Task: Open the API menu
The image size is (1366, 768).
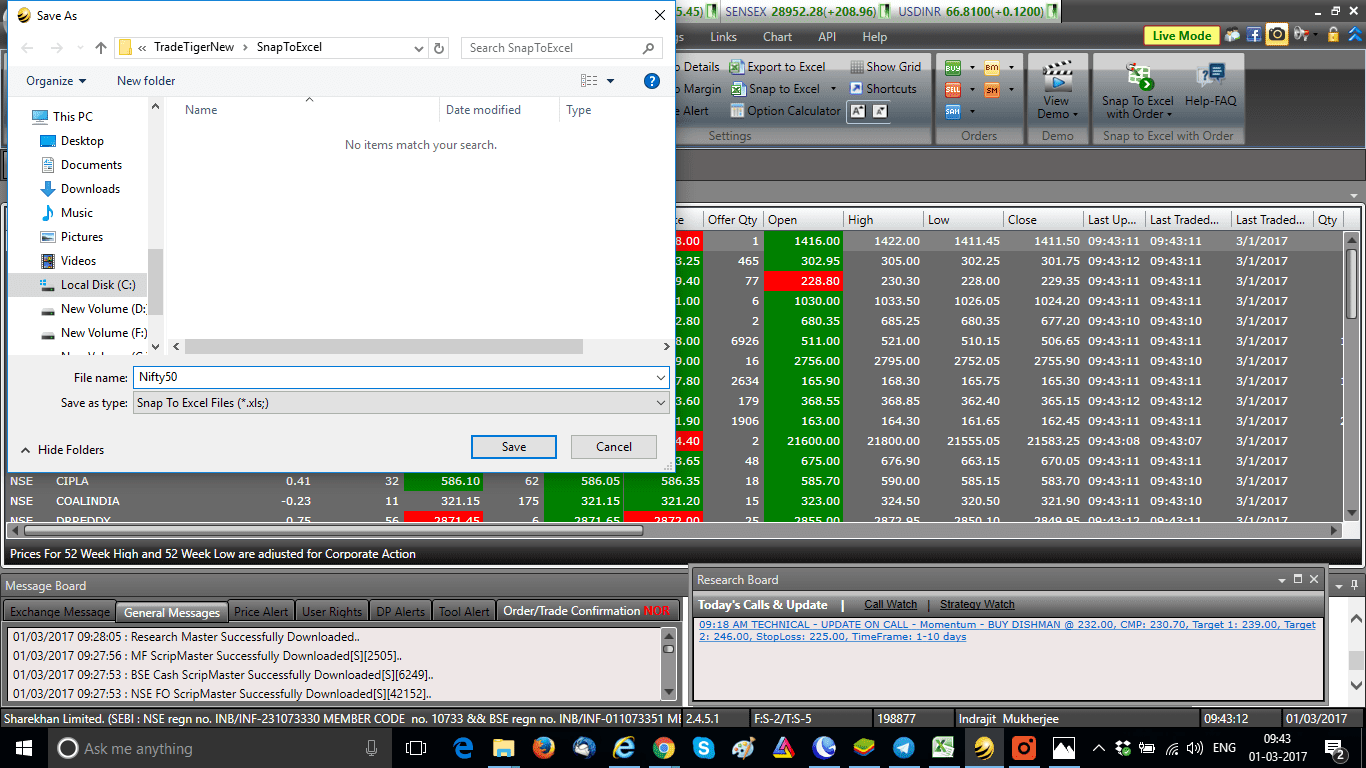Action: point(827,37)
